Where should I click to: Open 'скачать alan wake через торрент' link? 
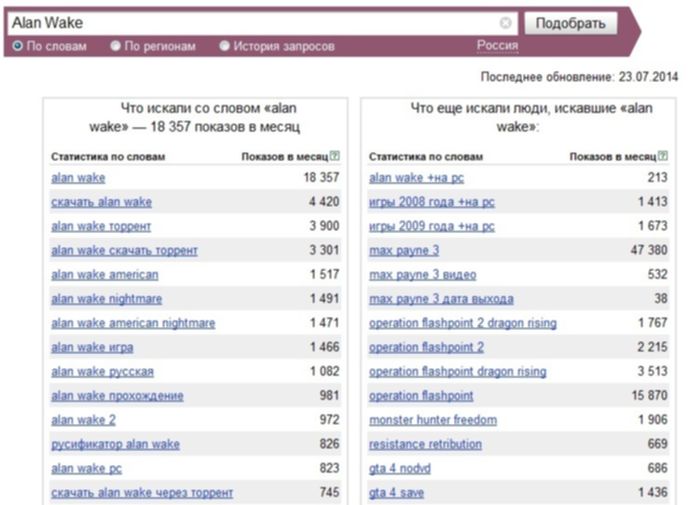click(x=142, y=493)
